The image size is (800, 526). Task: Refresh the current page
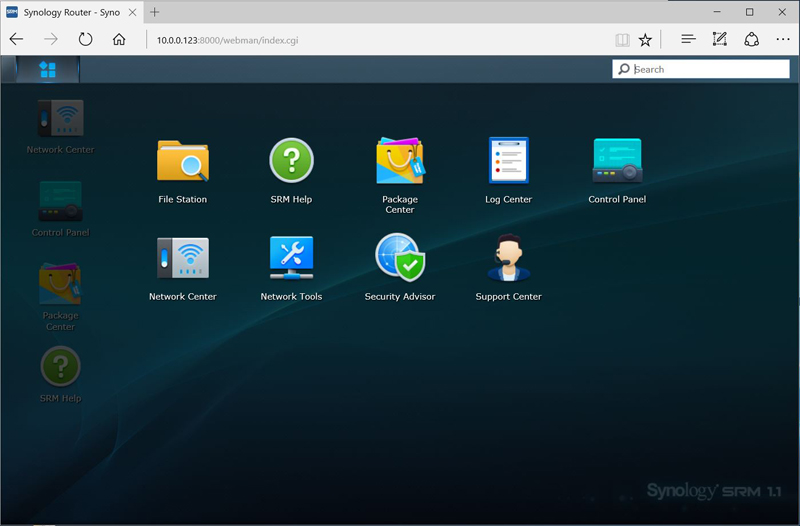click(x=85, y=39)
